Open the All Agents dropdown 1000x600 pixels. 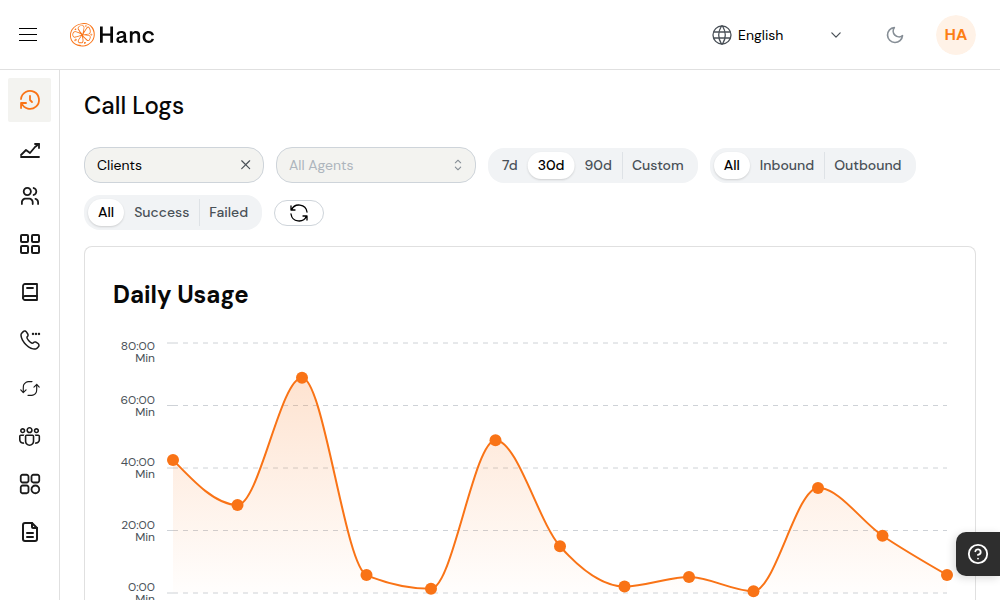(x=375, y=165)
